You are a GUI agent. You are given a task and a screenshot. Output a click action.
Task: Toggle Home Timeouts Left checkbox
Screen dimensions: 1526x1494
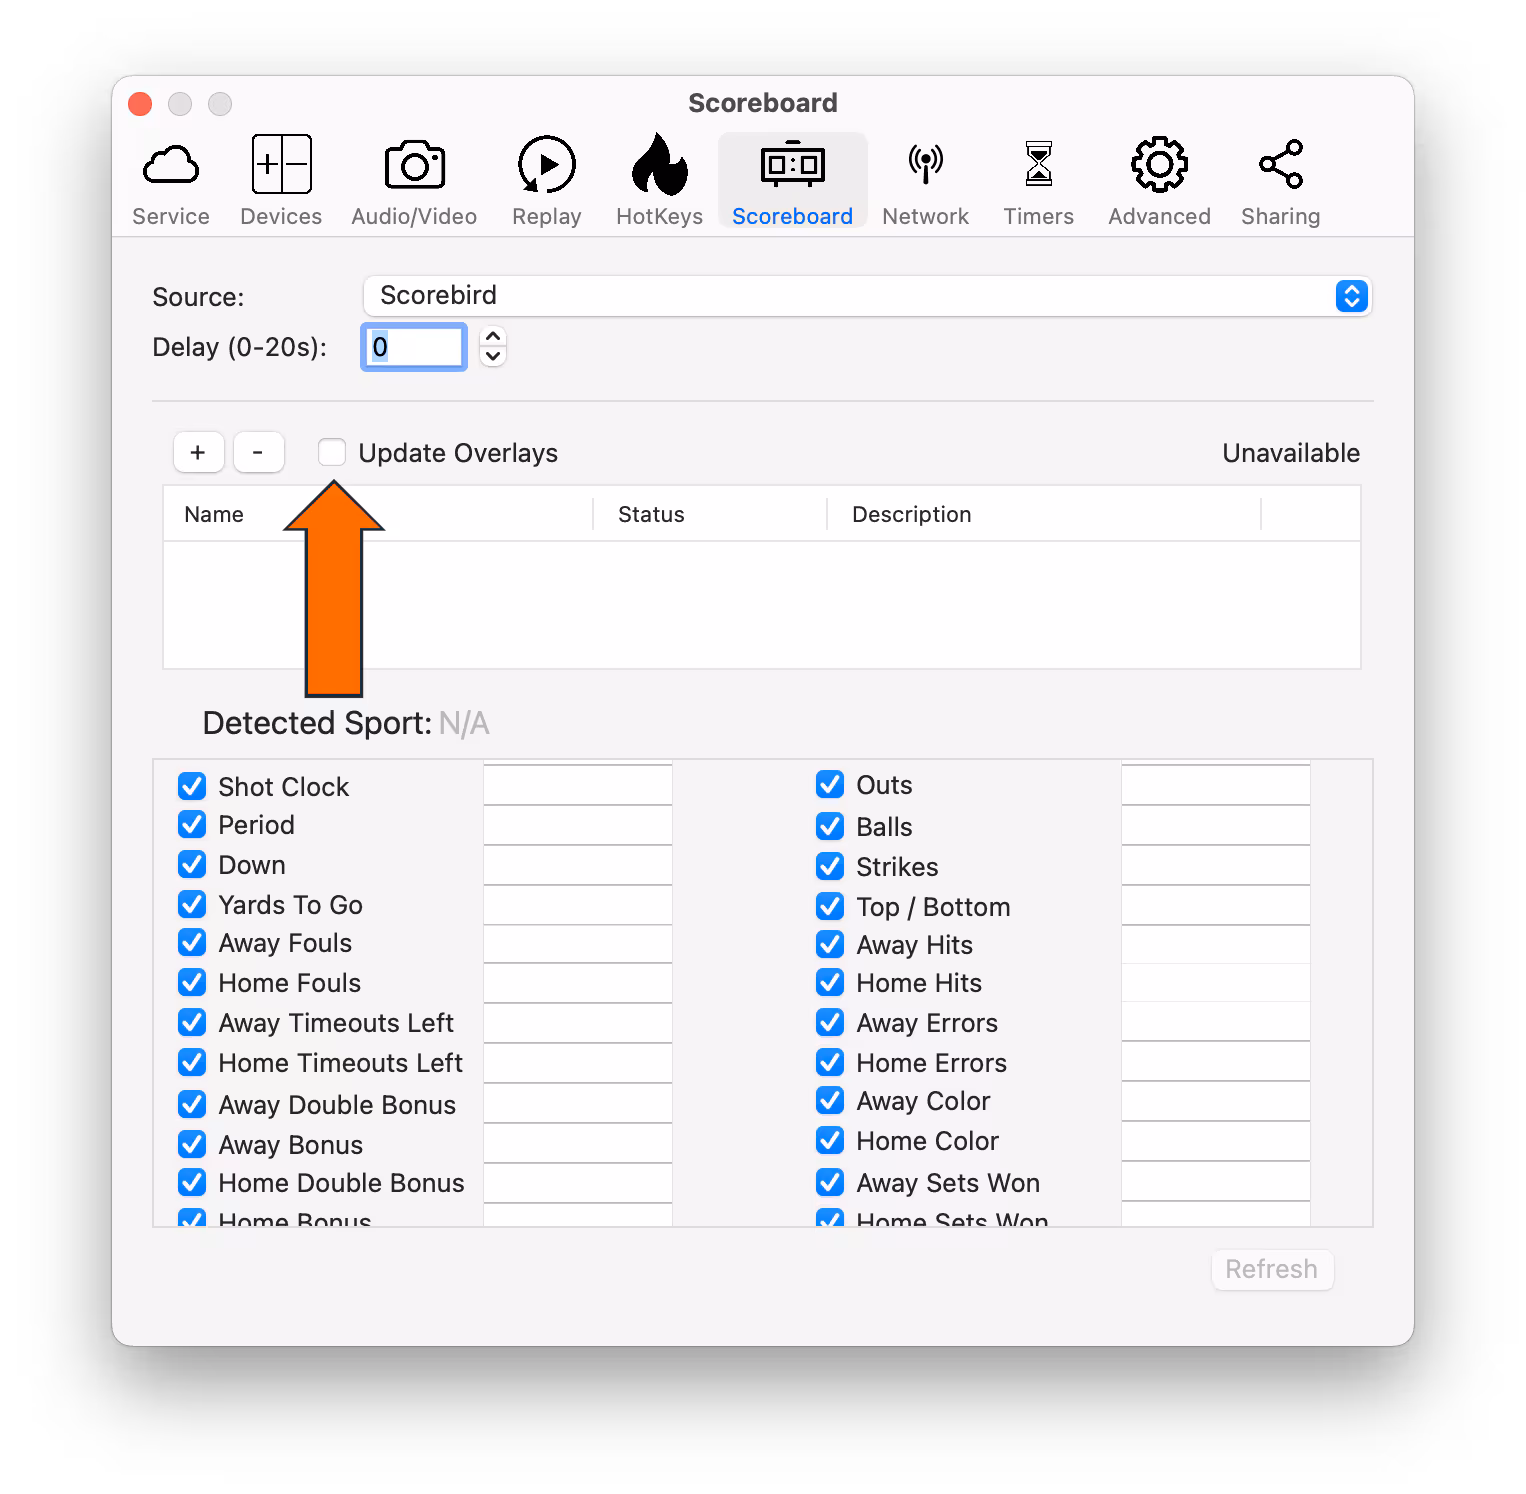tap(192, 1062)
